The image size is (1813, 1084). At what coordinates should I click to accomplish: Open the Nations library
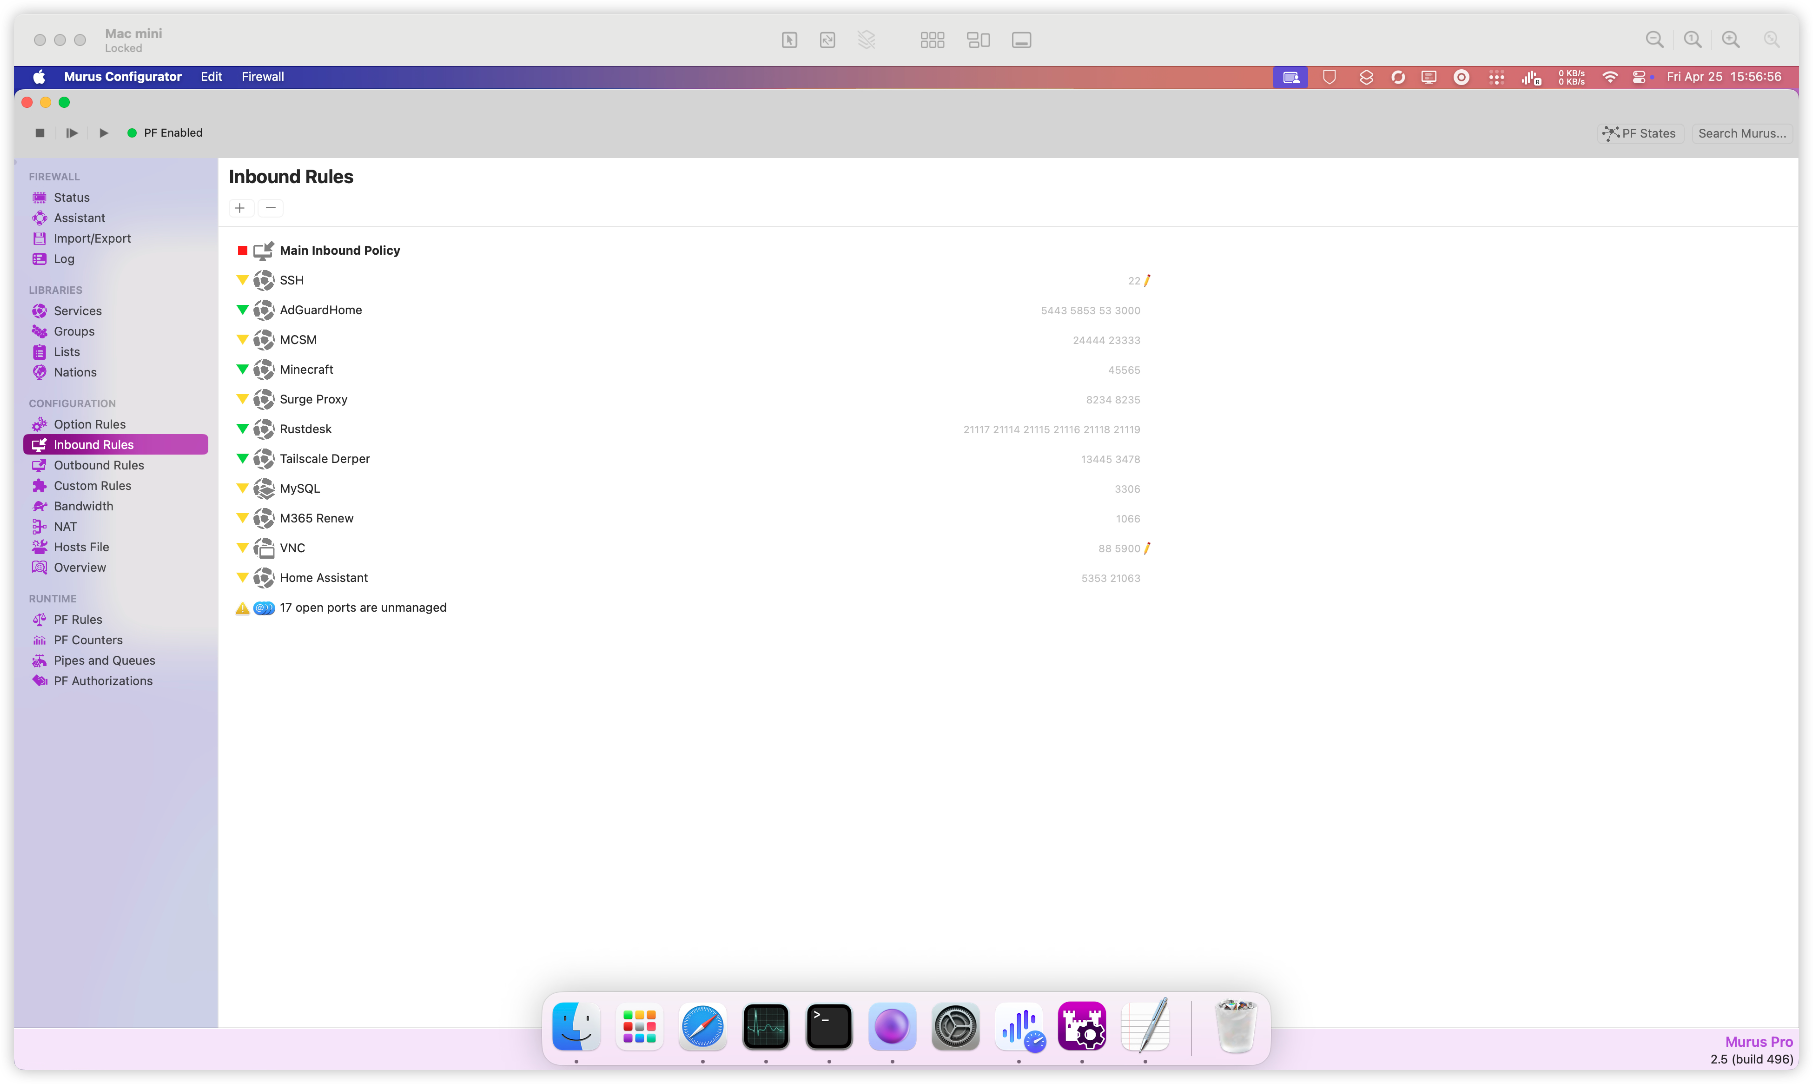tap(75, 372)
